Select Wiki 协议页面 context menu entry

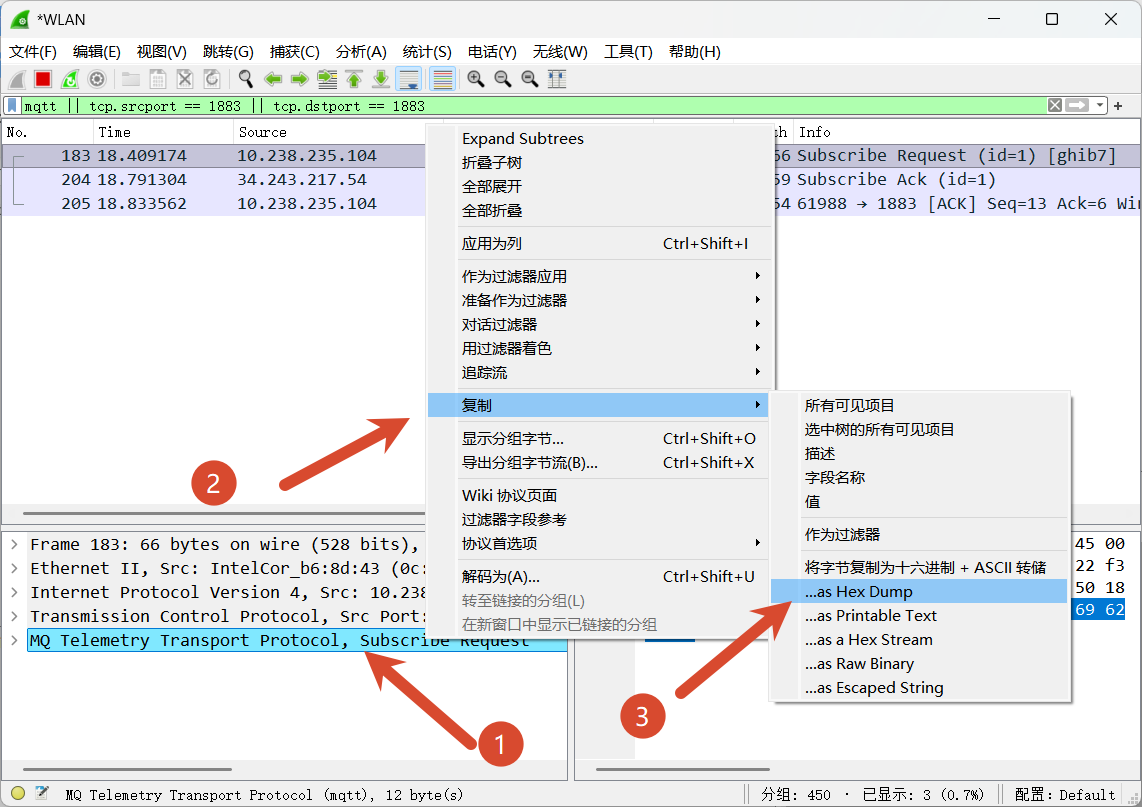coord(599,495)
